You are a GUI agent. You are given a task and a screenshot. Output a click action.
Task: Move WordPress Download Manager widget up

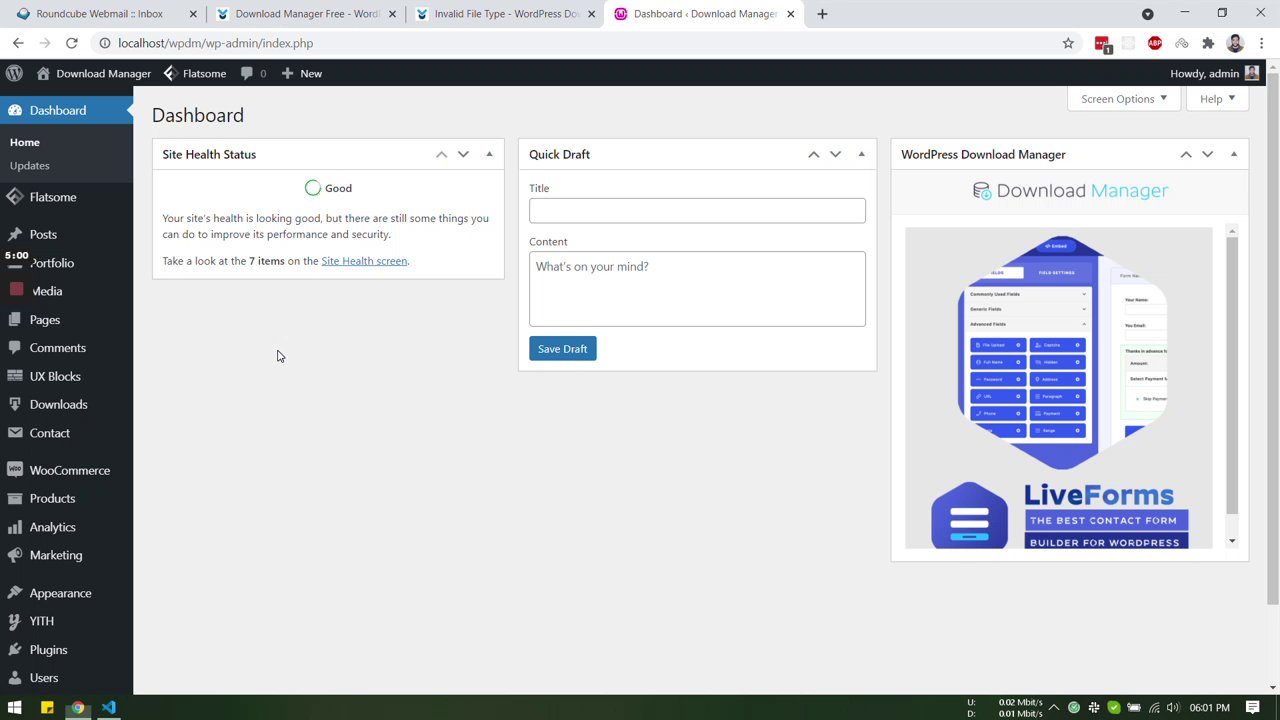pyautogui.click(x=1185, y=154)
